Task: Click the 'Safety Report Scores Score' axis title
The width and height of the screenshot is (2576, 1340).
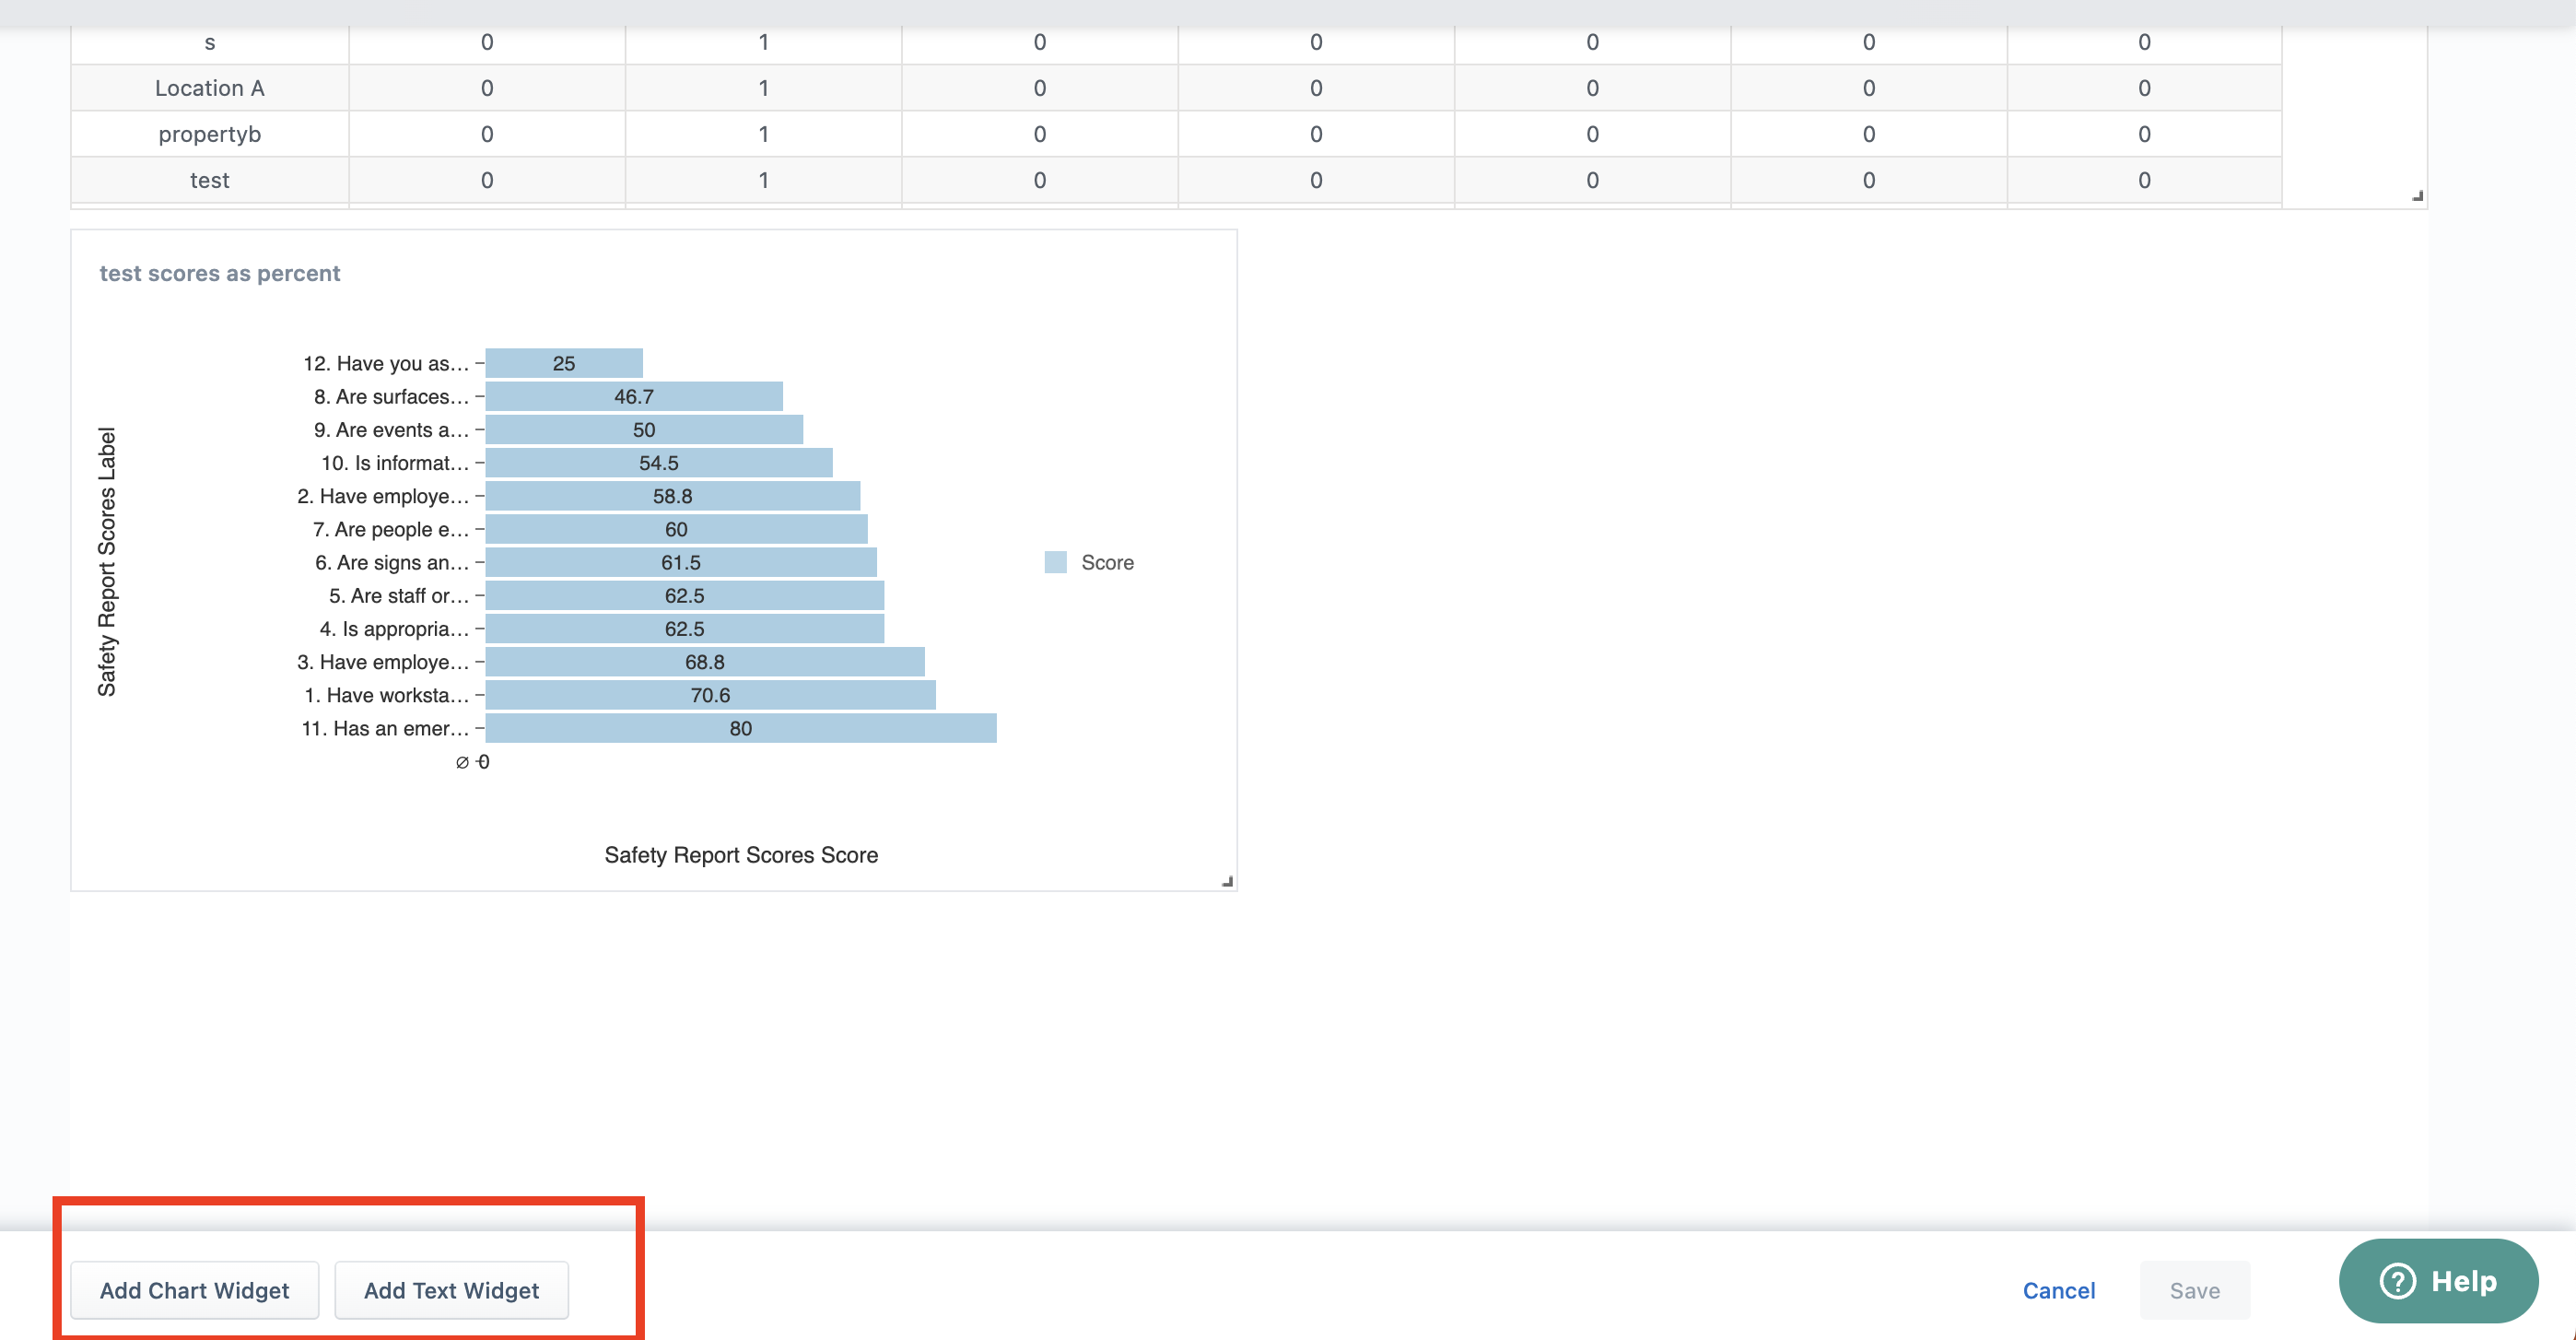Action: point(741,855)
